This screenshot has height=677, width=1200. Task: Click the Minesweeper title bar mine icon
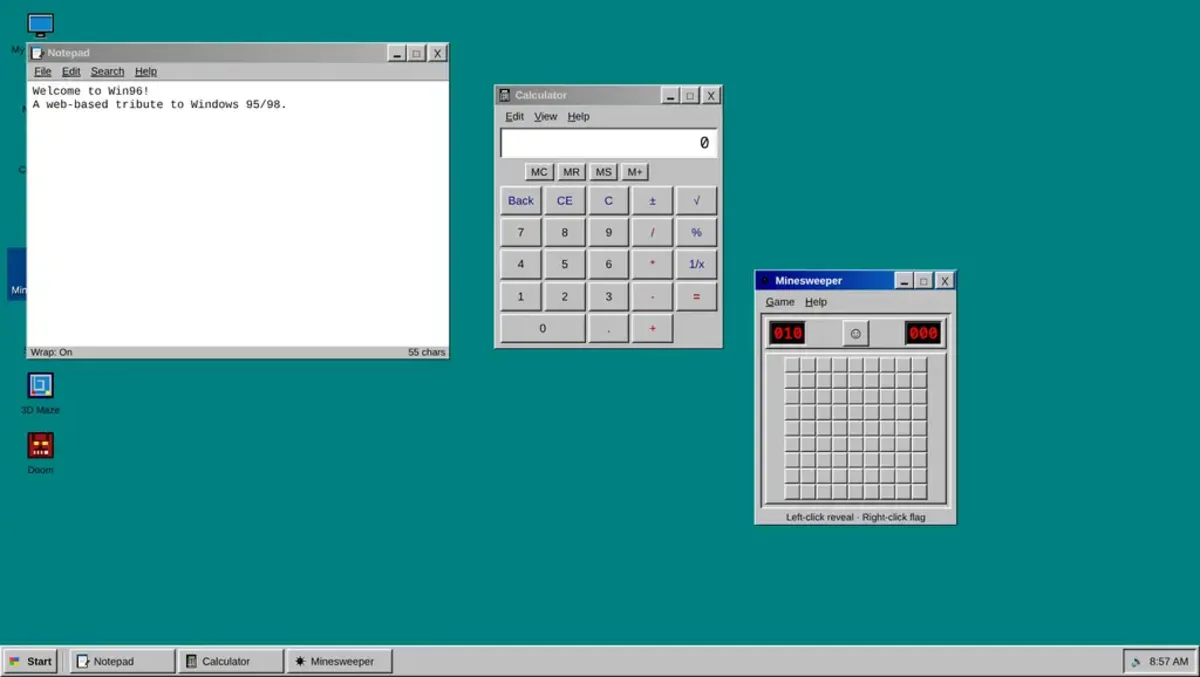765,281
